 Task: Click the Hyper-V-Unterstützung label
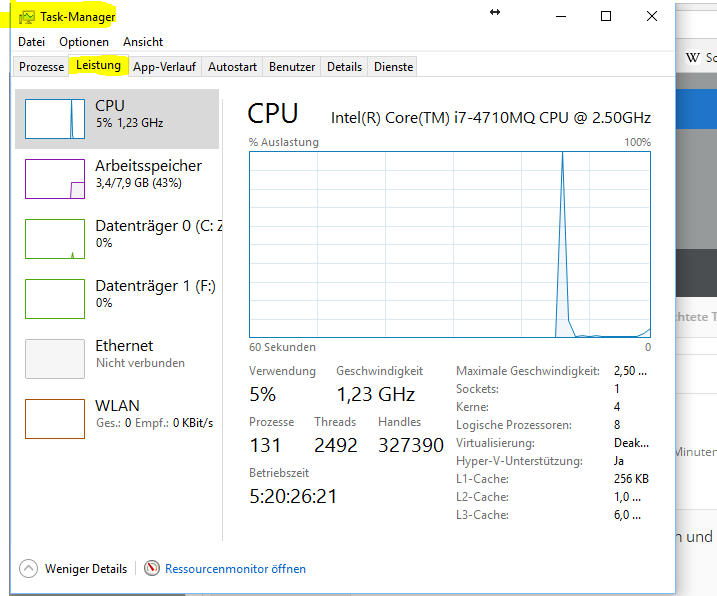tap(519, 461)
